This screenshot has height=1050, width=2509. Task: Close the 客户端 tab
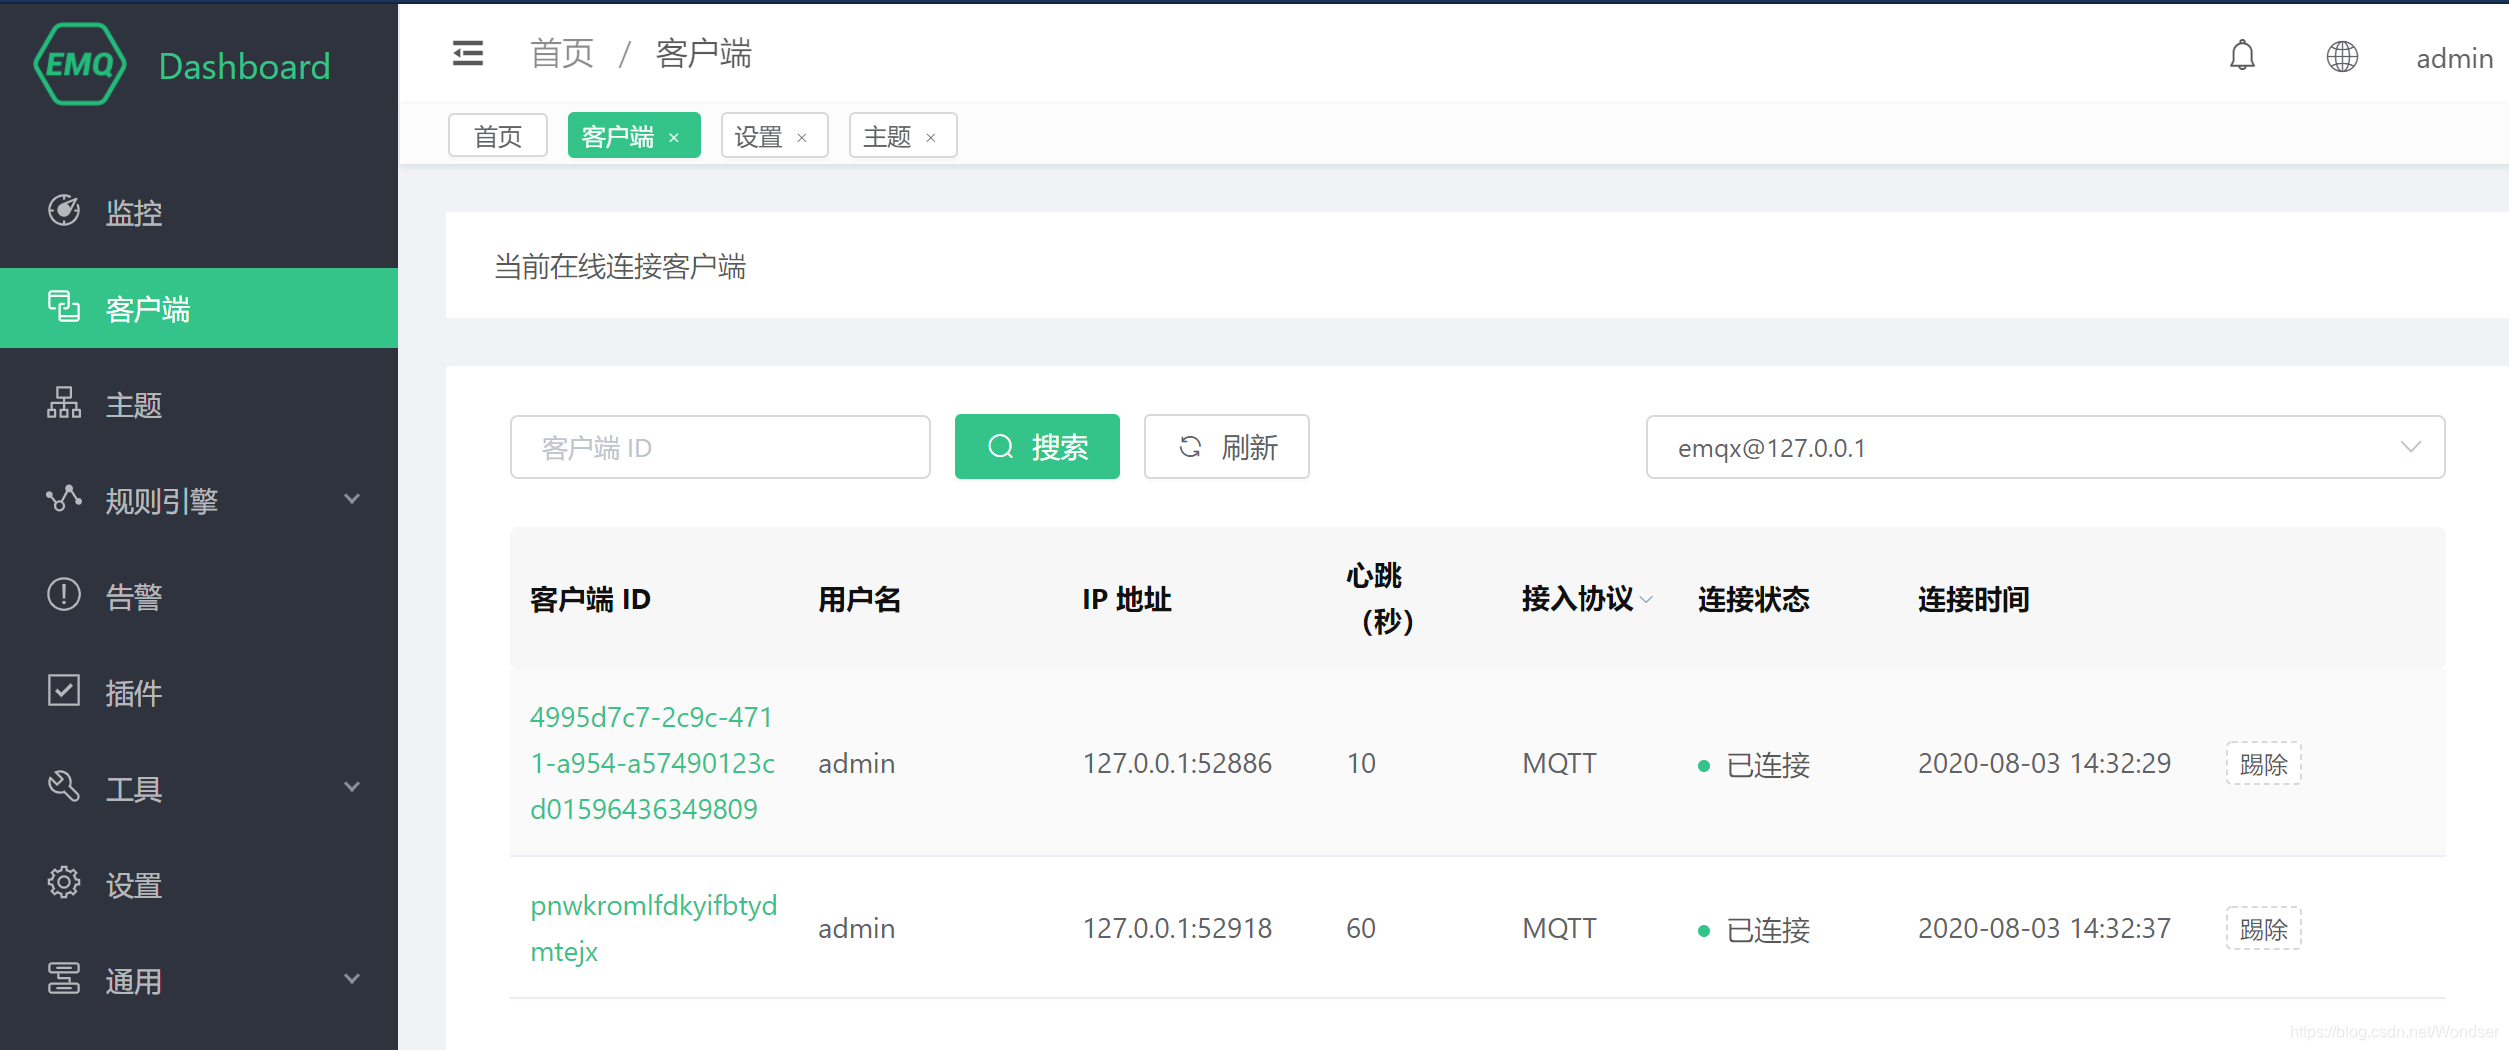(674, 138)
